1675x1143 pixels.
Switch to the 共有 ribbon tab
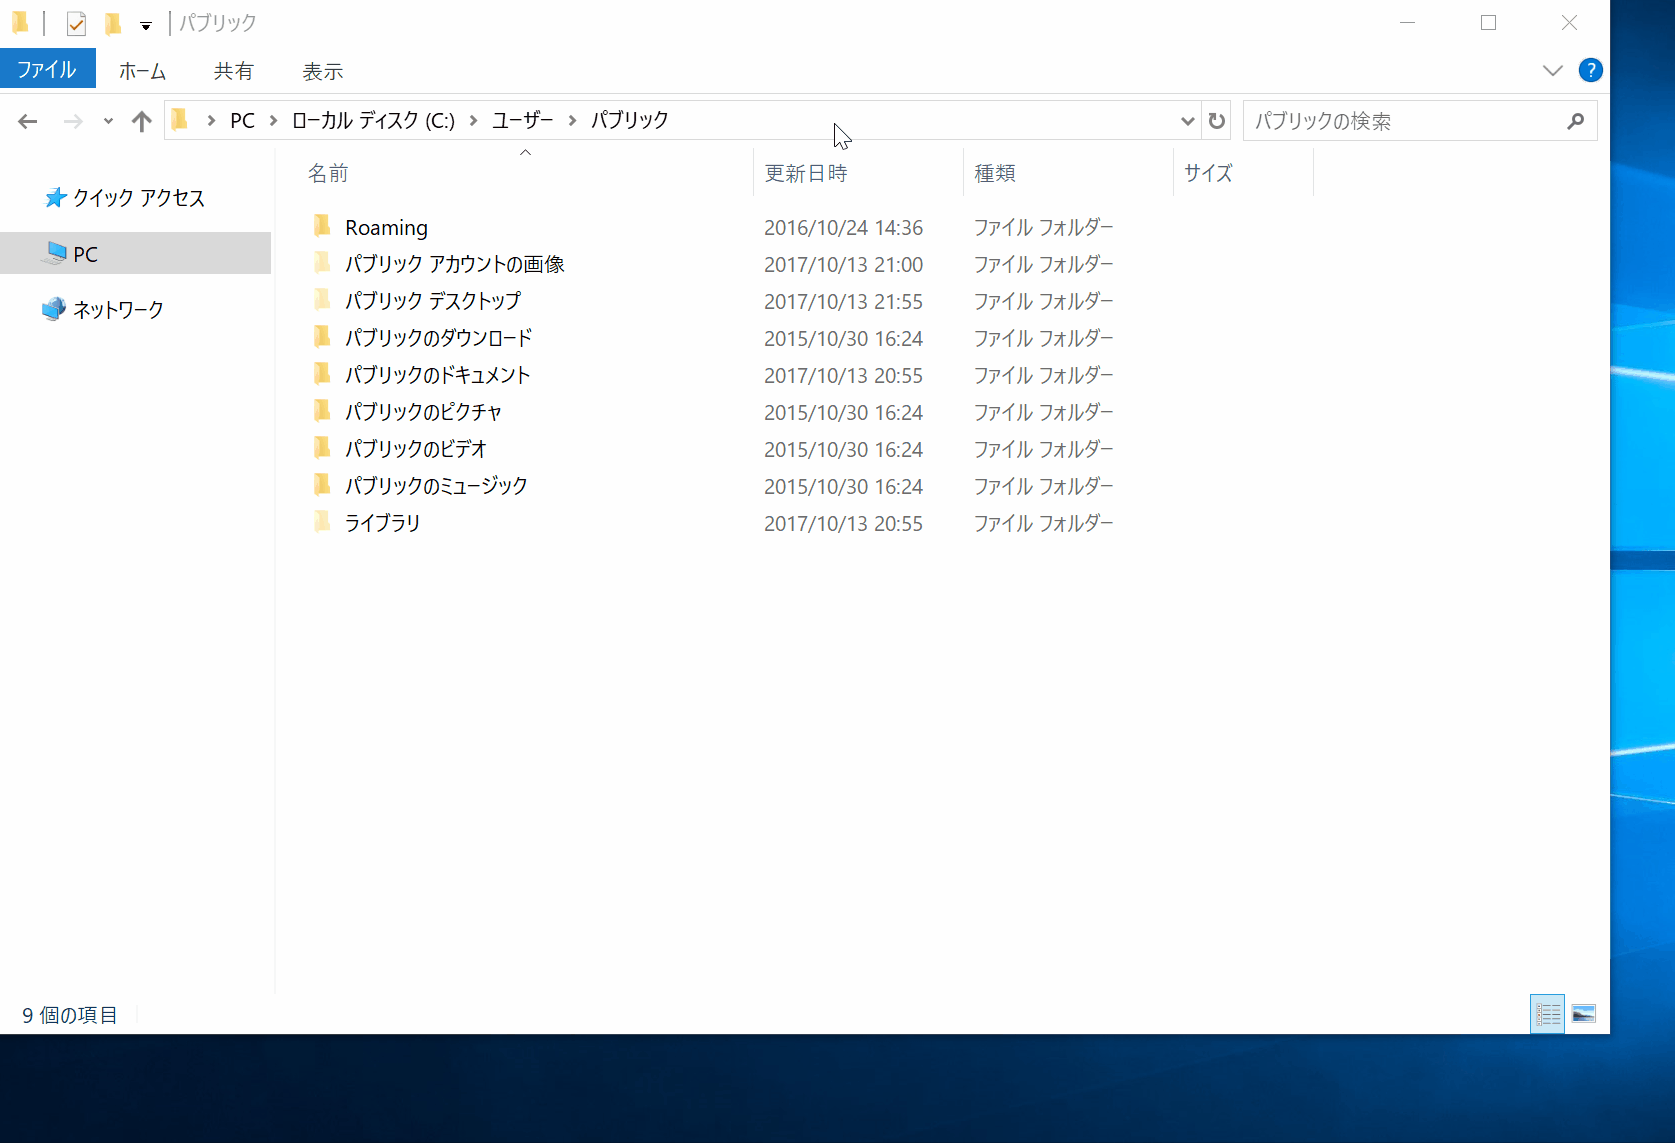[234, 71]
